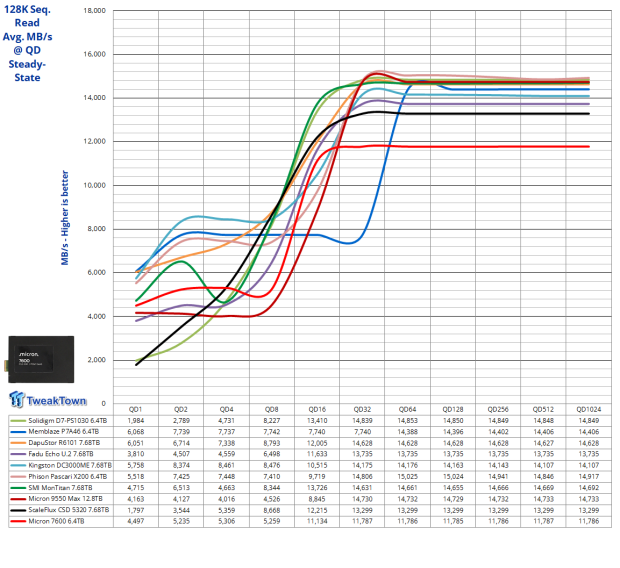Click the 10,000 y-axis label

click(x=95, y=185)
